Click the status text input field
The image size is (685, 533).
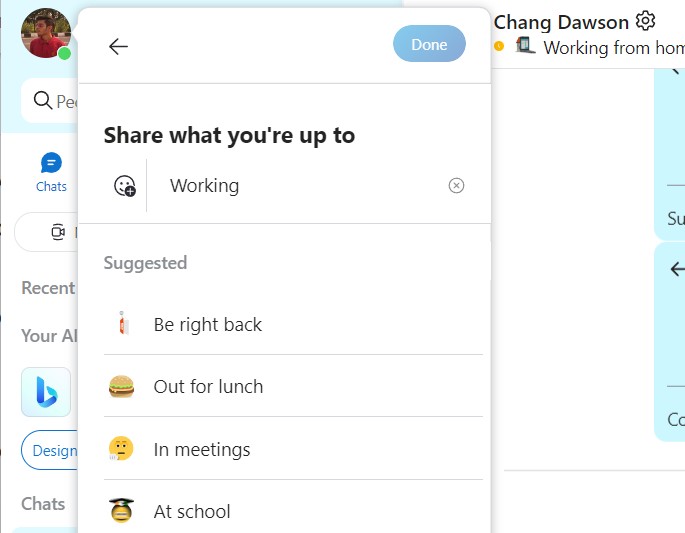(x=300, y=185)
